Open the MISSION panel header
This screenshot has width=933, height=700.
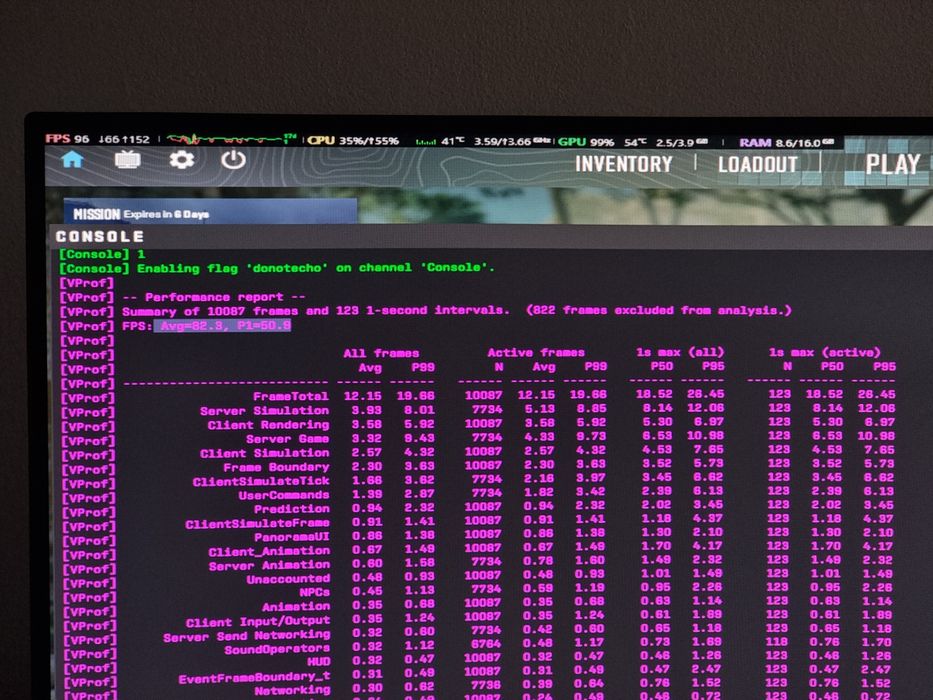[x=210, y=212]
